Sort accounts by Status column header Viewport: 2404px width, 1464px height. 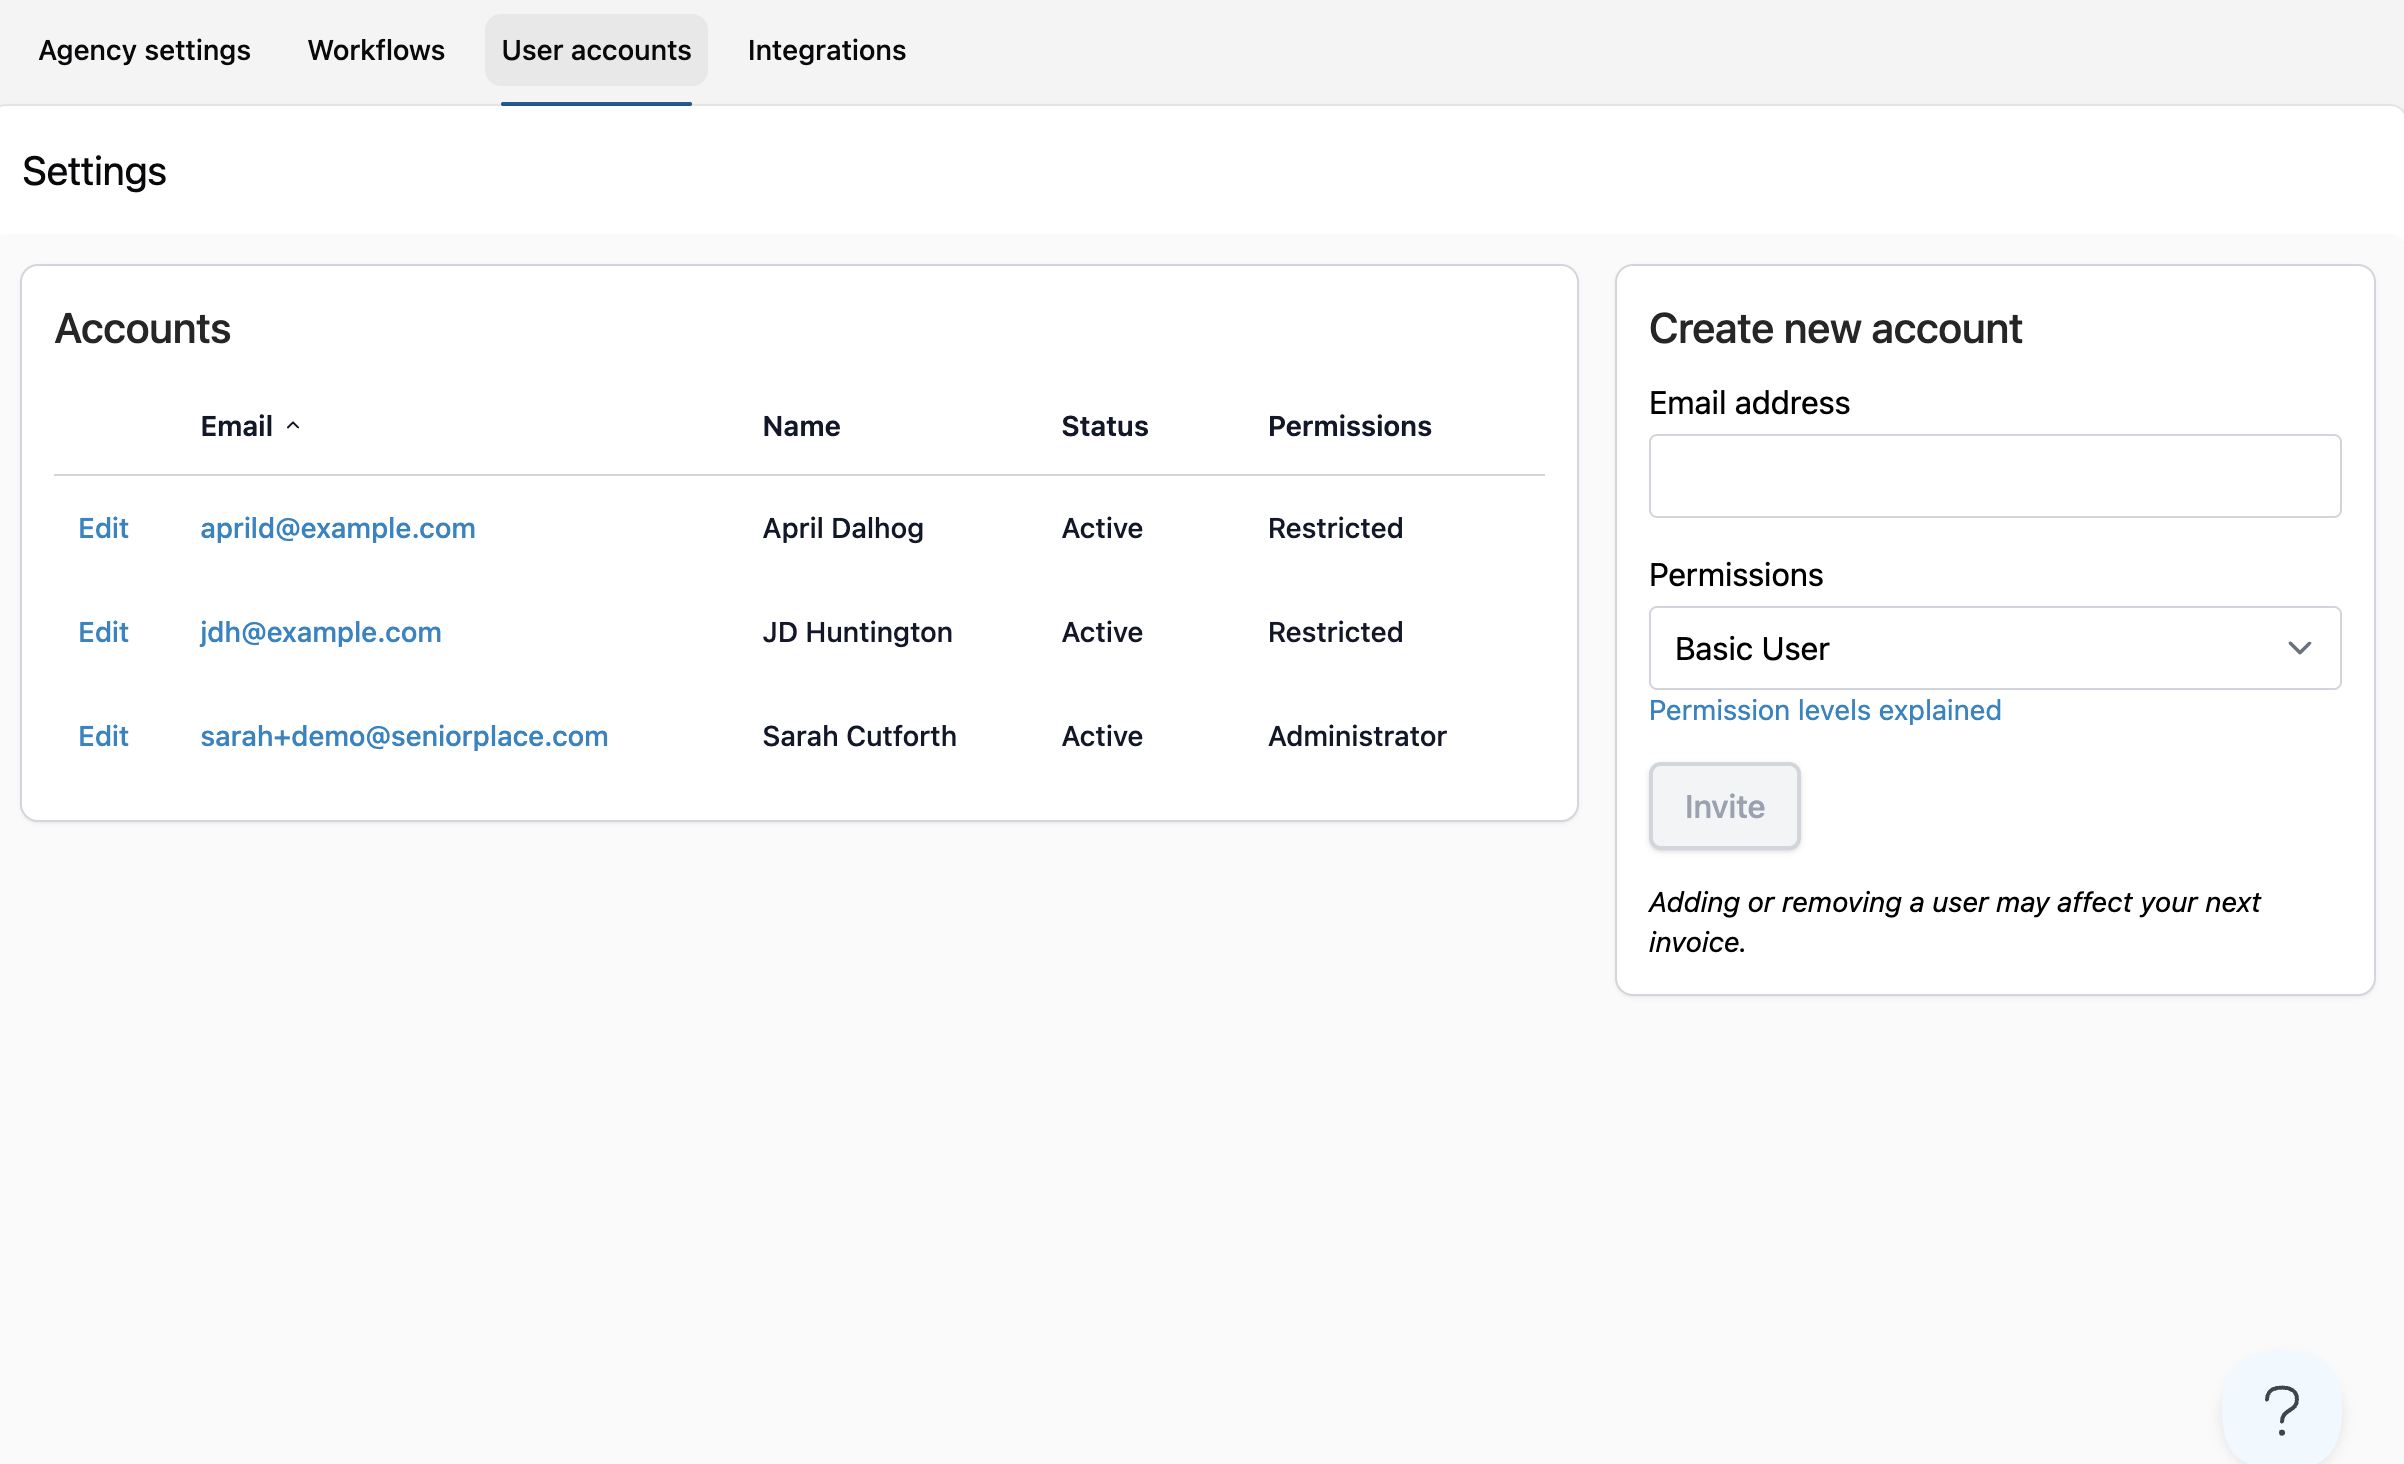(x=1104, y=426)
